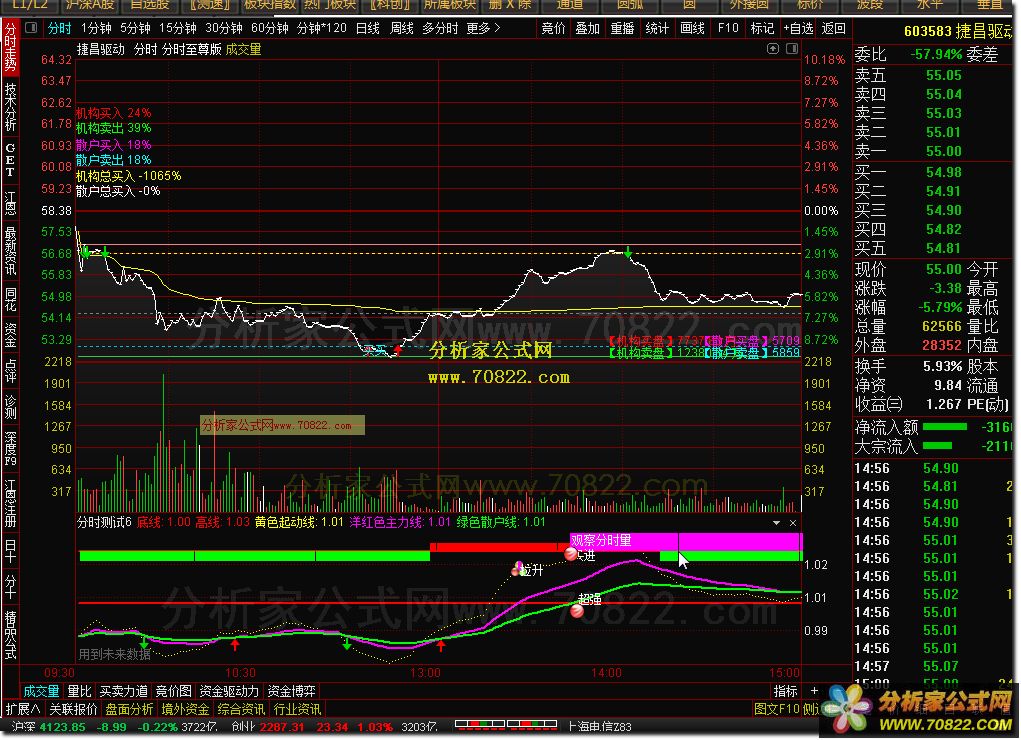Select 竞价图 bottom tab

(x=173, y=691)
